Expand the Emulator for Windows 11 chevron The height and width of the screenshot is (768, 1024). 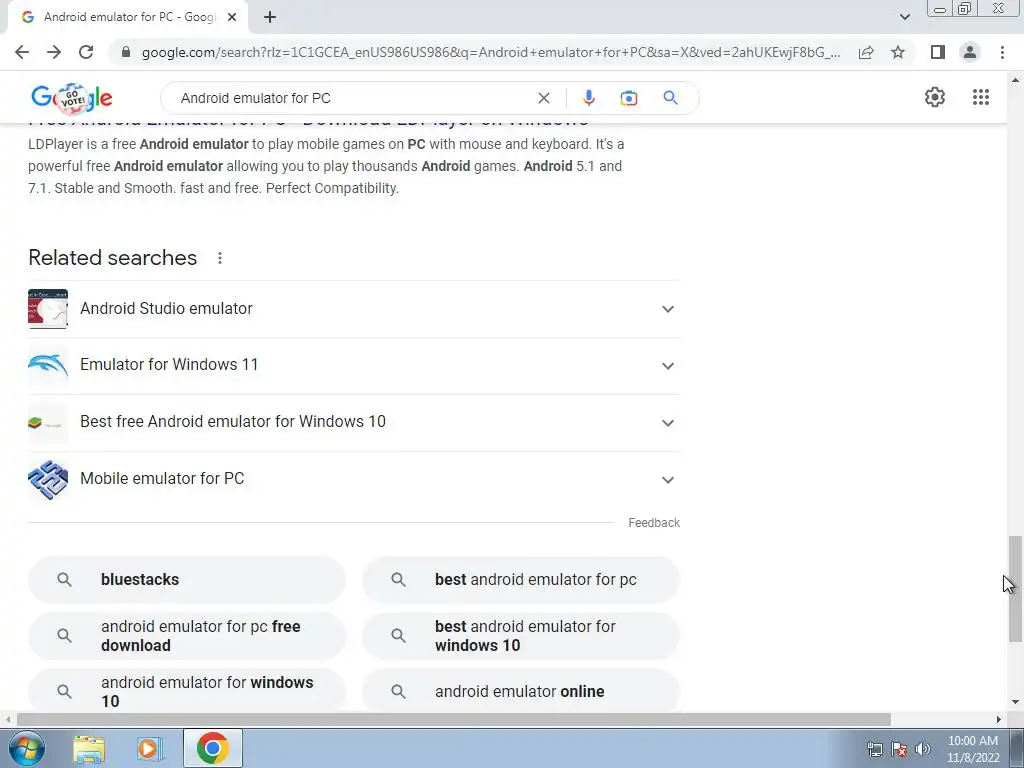pyautogui.click(x=667, y=366)
